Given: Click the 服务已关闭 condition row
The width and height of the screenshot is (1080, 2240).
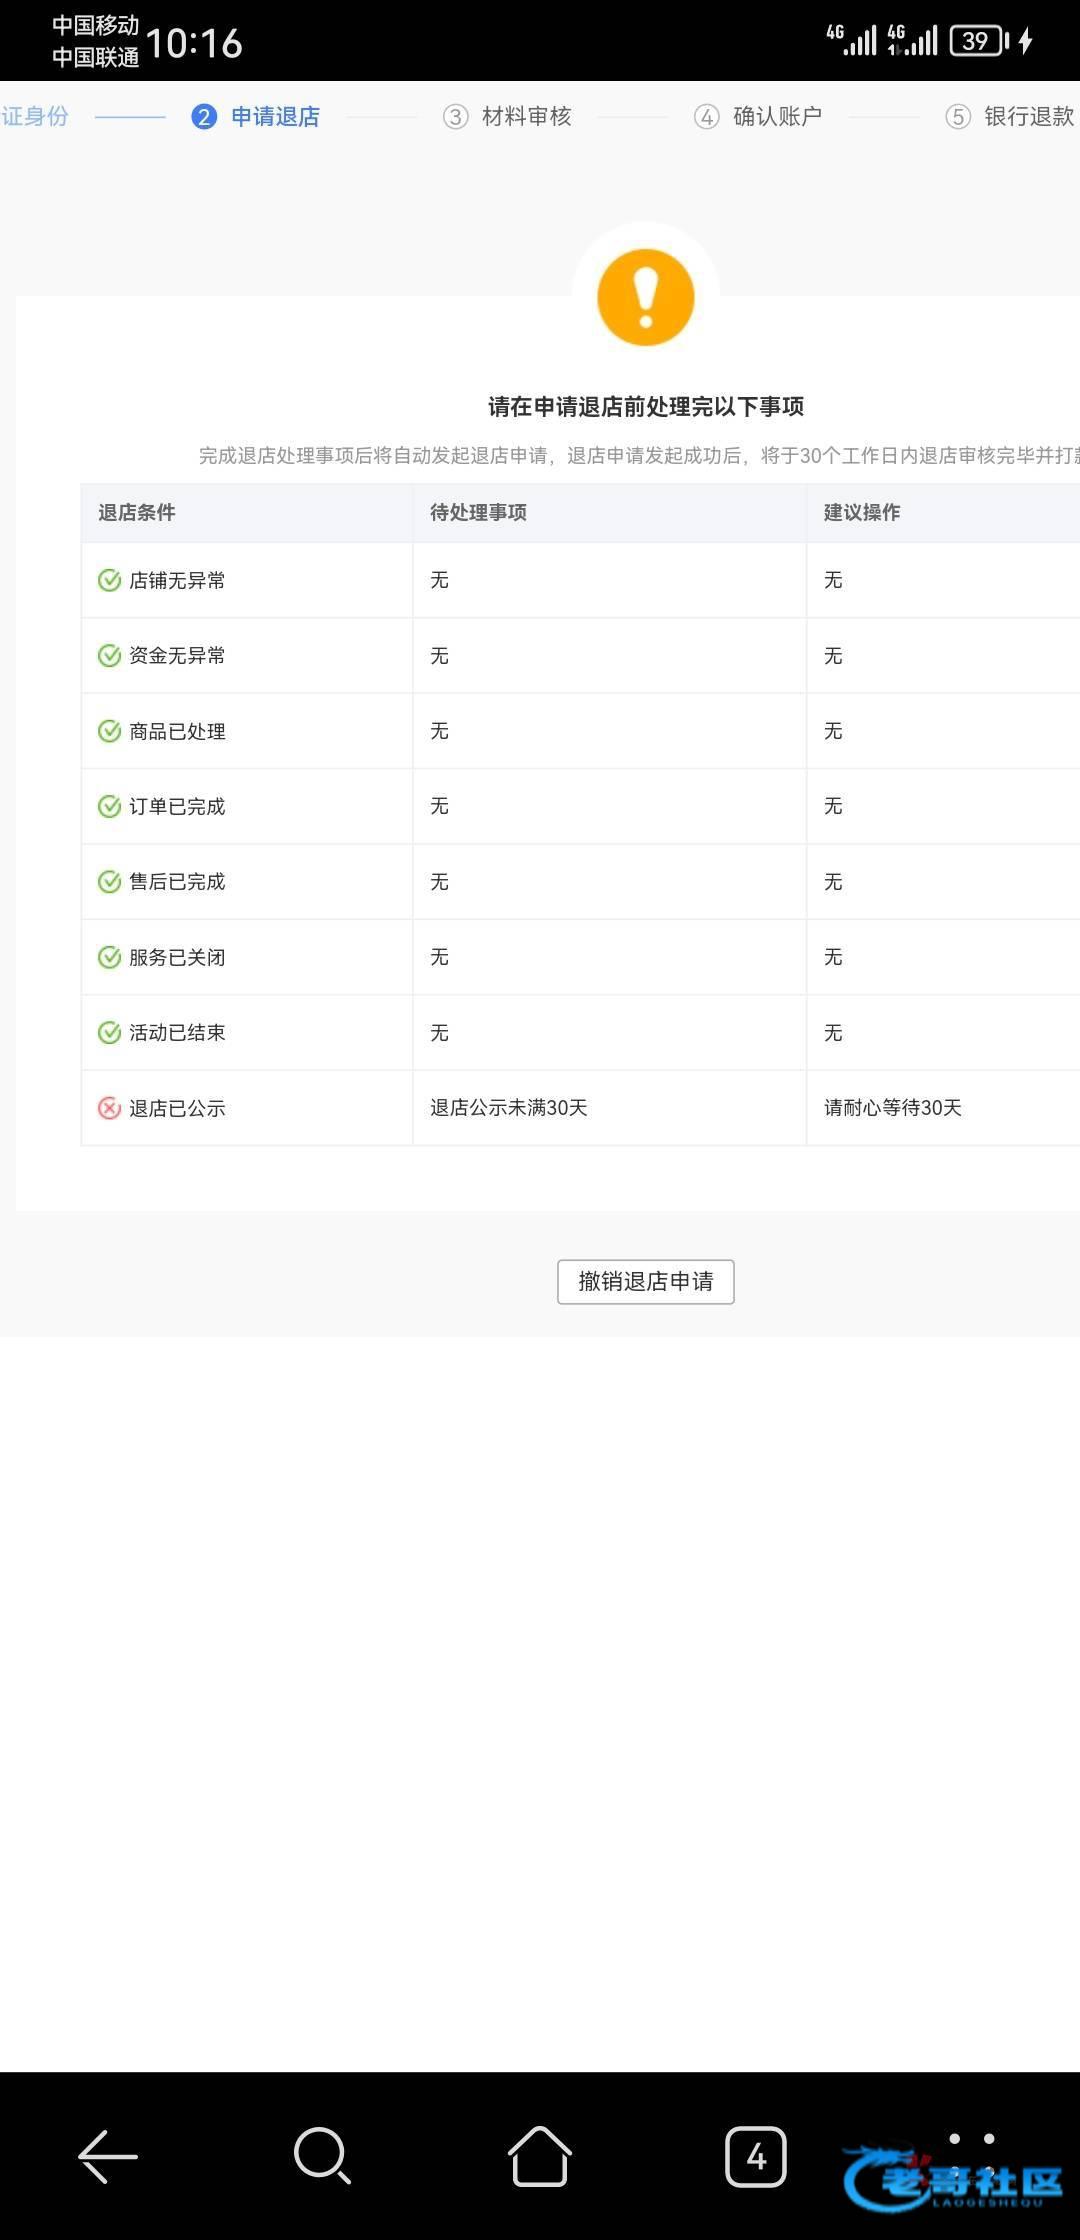Looking at the screenshot, I should click(x=177, y=957).
